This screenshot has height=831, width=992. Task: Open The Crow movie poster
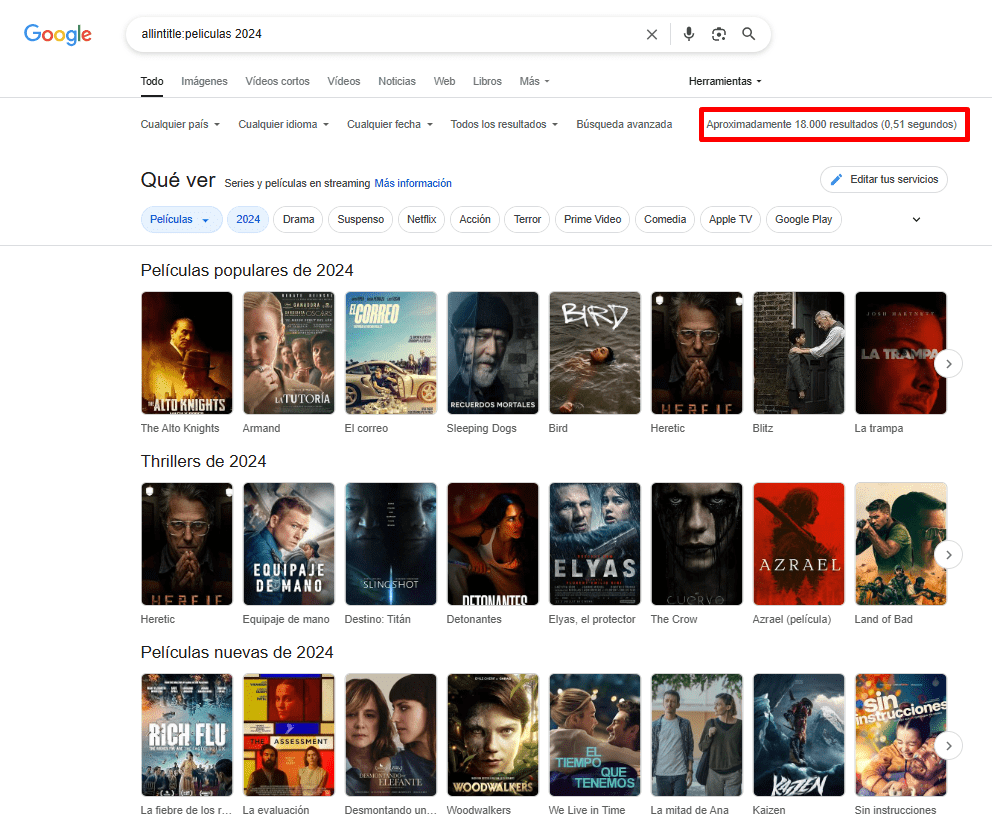[697, 544]
